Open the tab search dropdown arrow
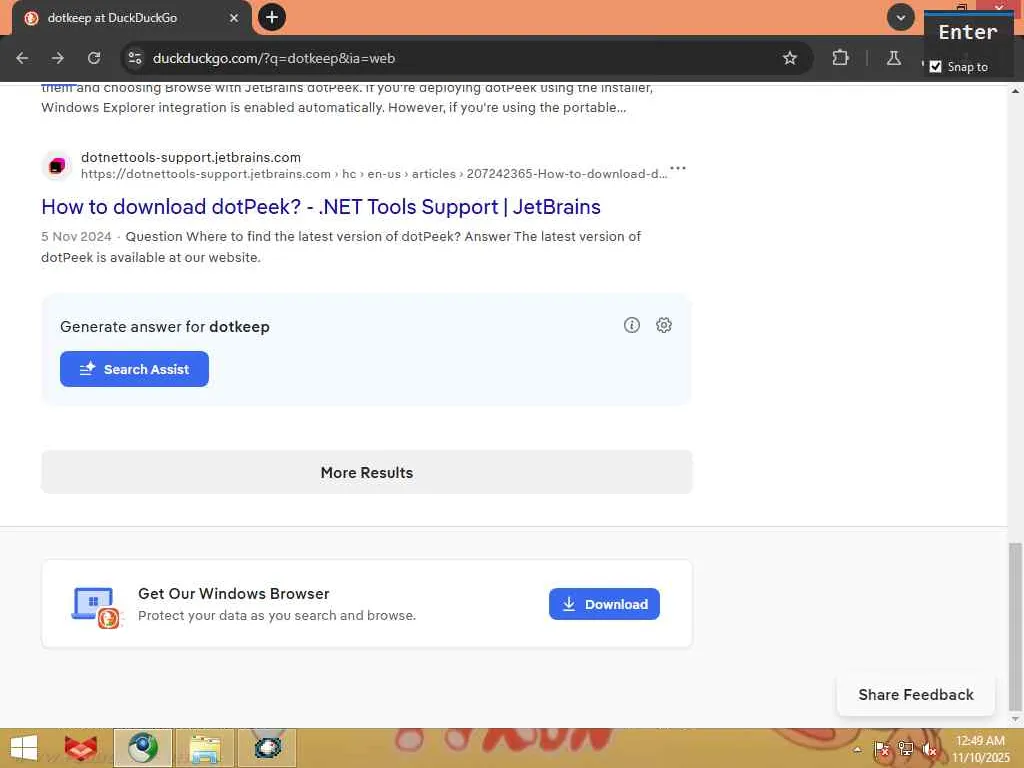Screen dimensions: 1024x768 tap(900, 18)
